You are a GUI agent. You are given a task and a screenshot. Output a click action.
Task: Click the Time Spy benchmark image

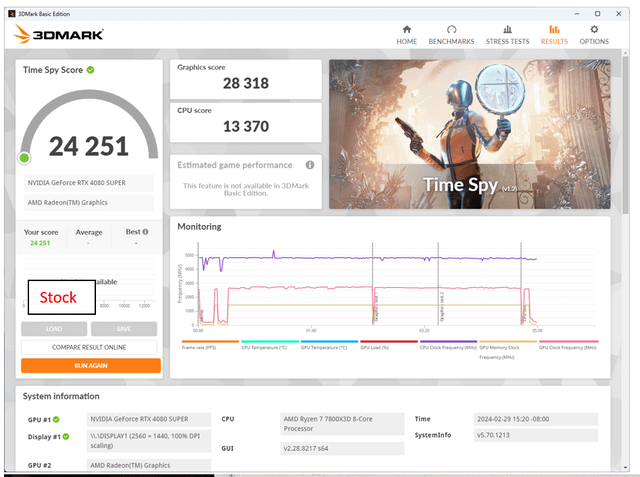pos(470,134)
